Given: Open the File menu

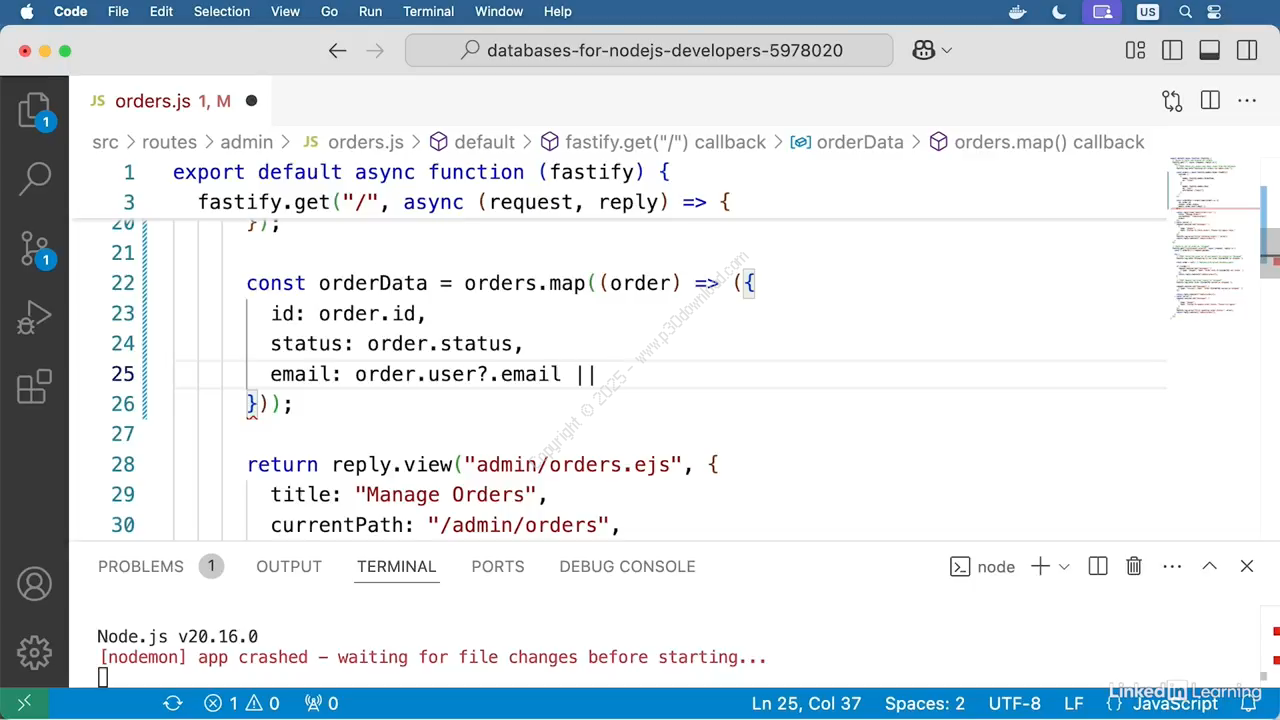Looking at the screenshot, I should pyautogui.click(x=118, y=11).
